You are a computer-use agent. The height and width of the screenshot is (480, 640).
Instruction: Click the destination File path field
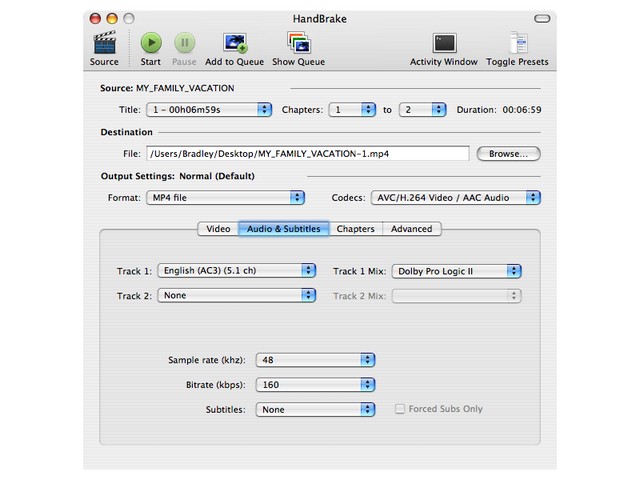308,153
